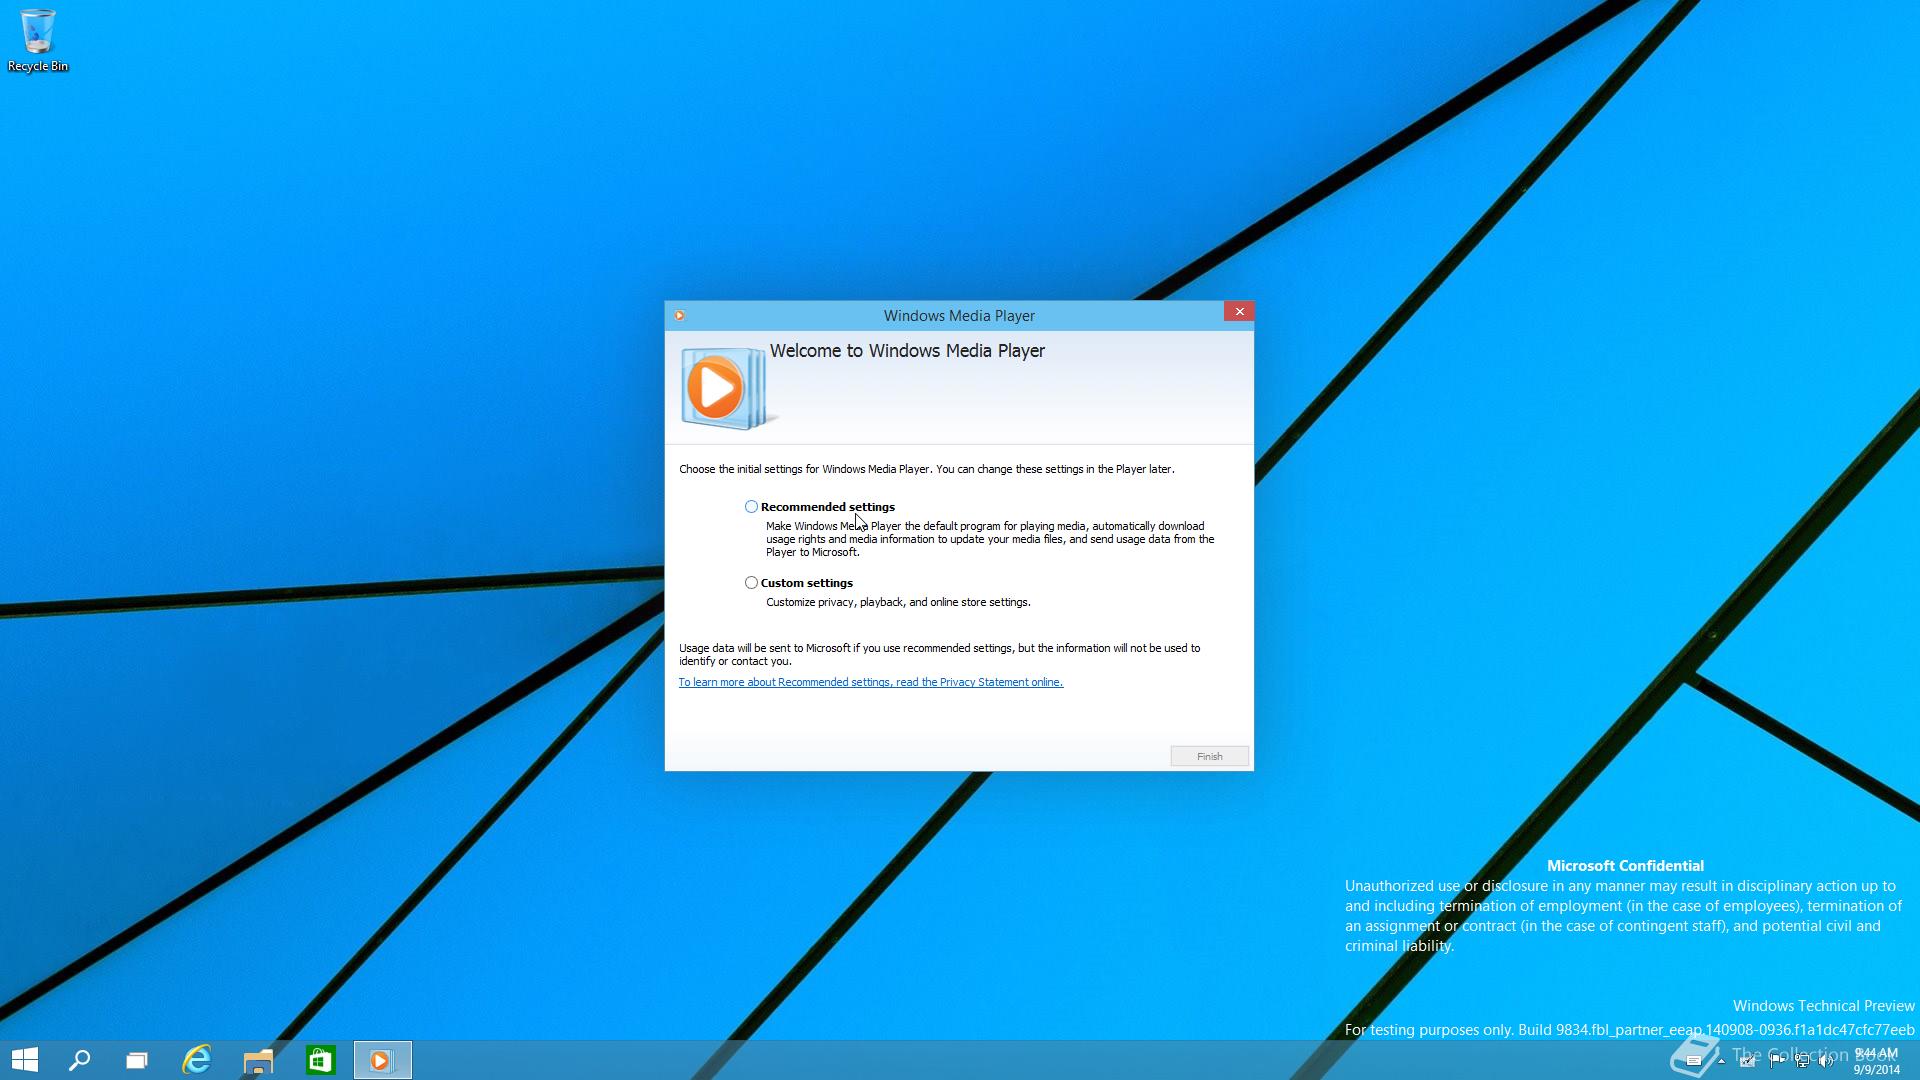Show hidden system tray icons

coord(1721,1061)
